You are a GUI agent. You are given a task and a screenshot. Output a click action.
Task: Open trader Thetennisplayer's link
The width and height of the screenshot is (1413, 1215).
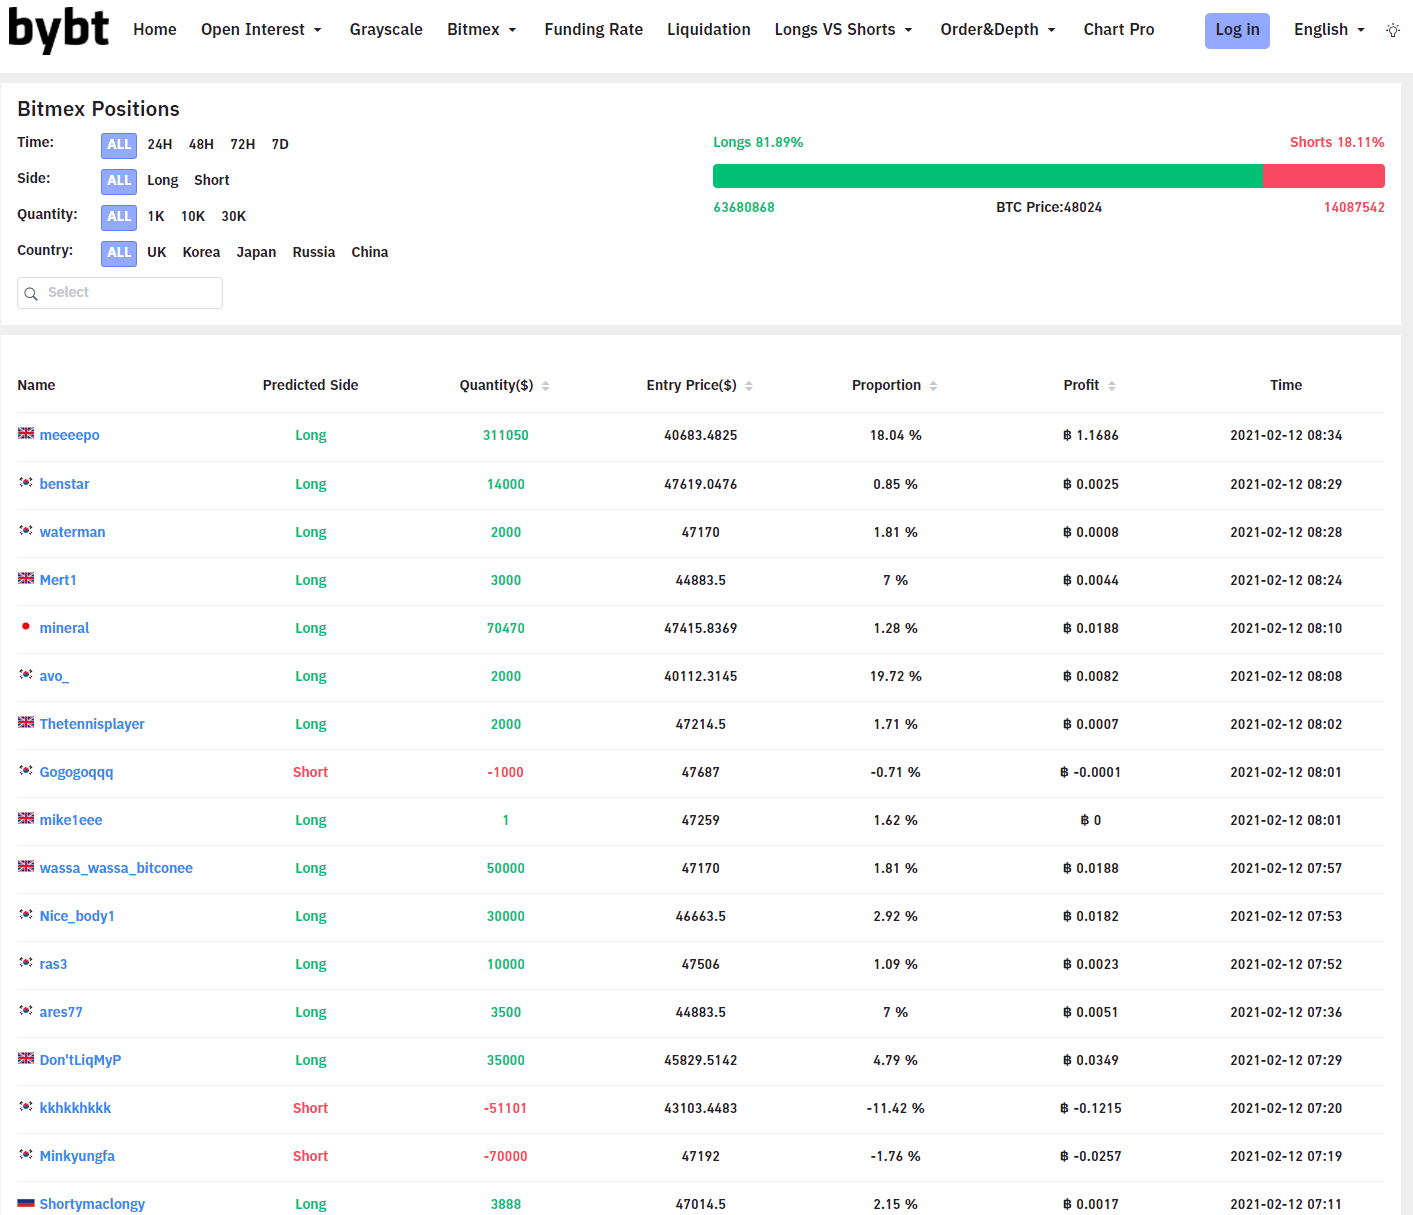click(x=92, y=724)
